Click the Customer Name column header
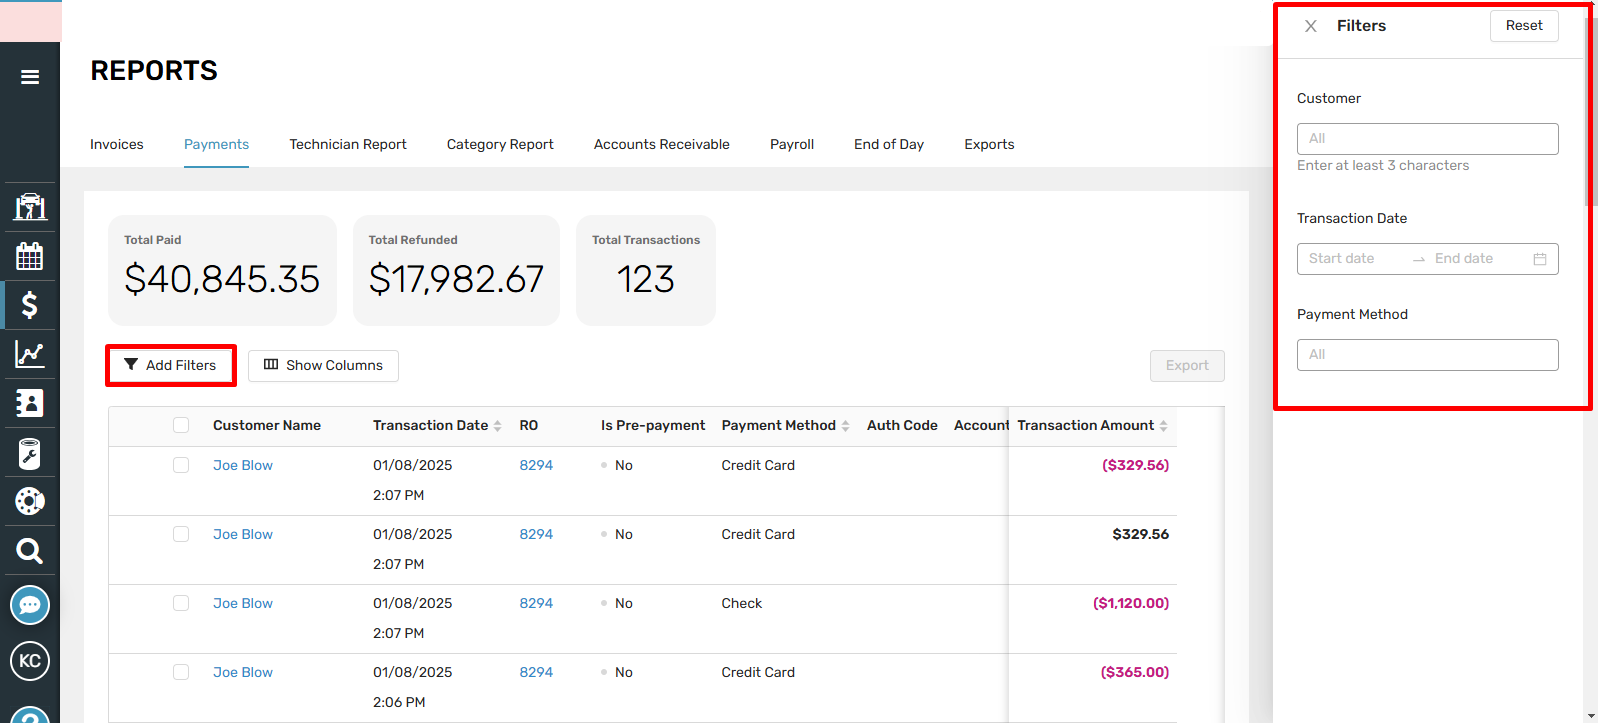 click(267, 425)
